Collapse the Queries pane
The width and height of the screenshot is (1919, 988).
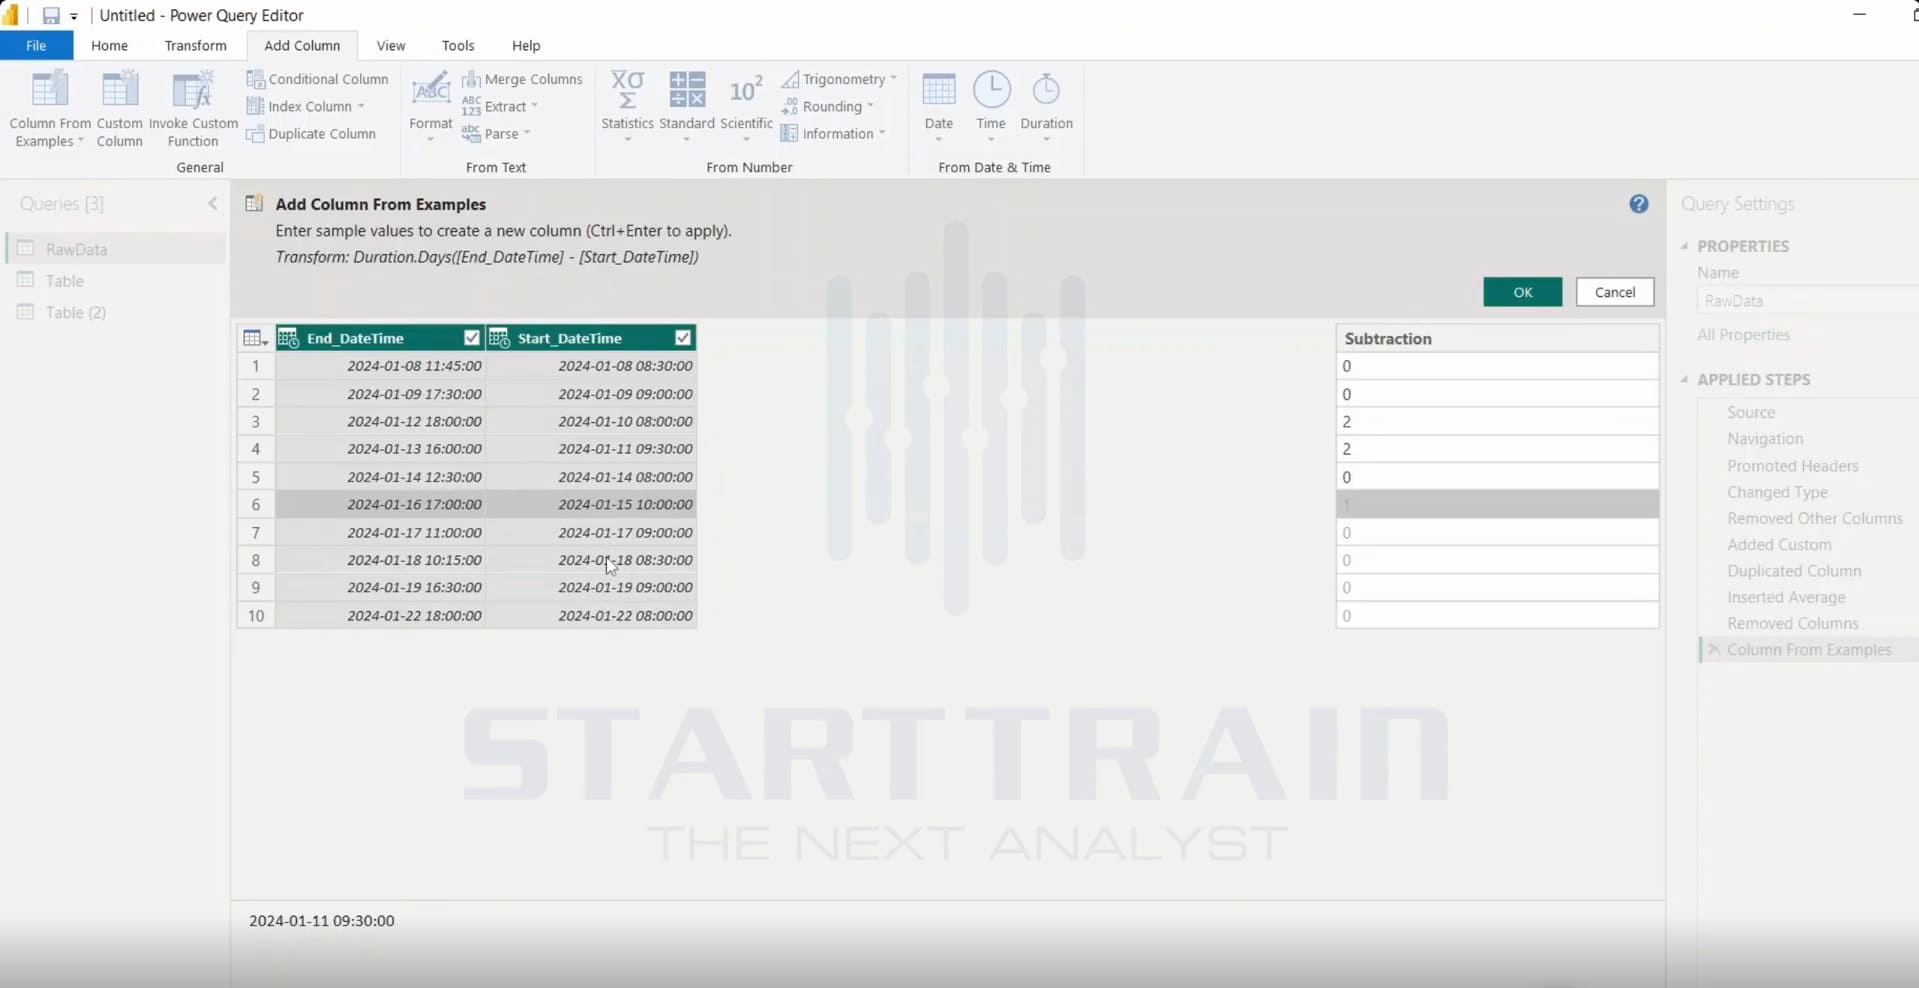tap(212, 204)
